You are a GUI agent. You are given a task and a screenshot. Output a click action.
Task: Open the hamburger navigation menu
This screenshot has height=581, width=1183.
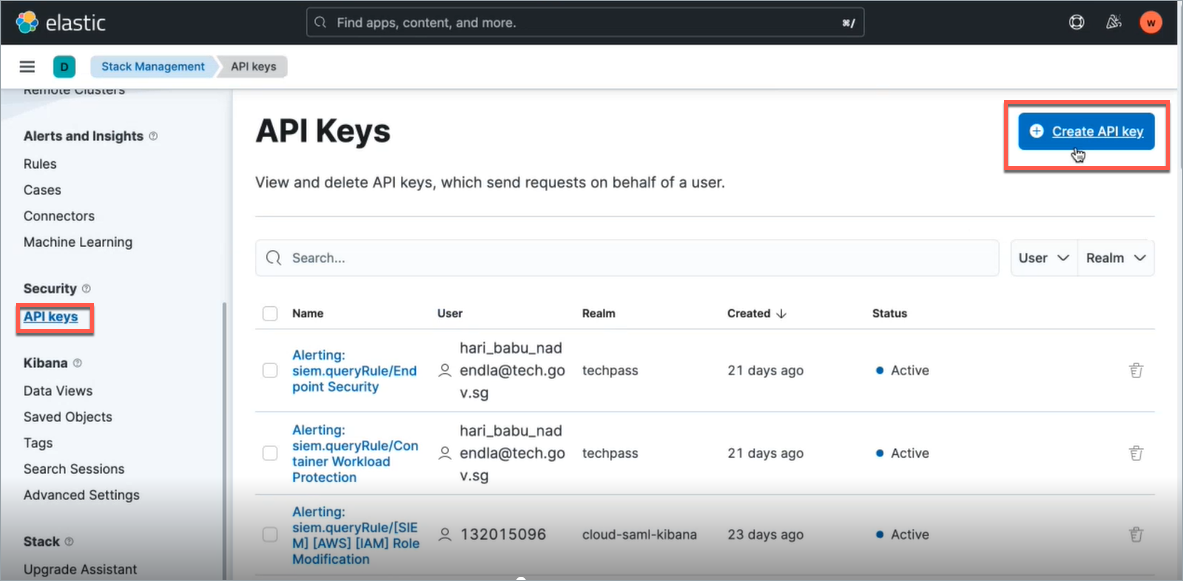pyautogui.click(x=27, y=66)
